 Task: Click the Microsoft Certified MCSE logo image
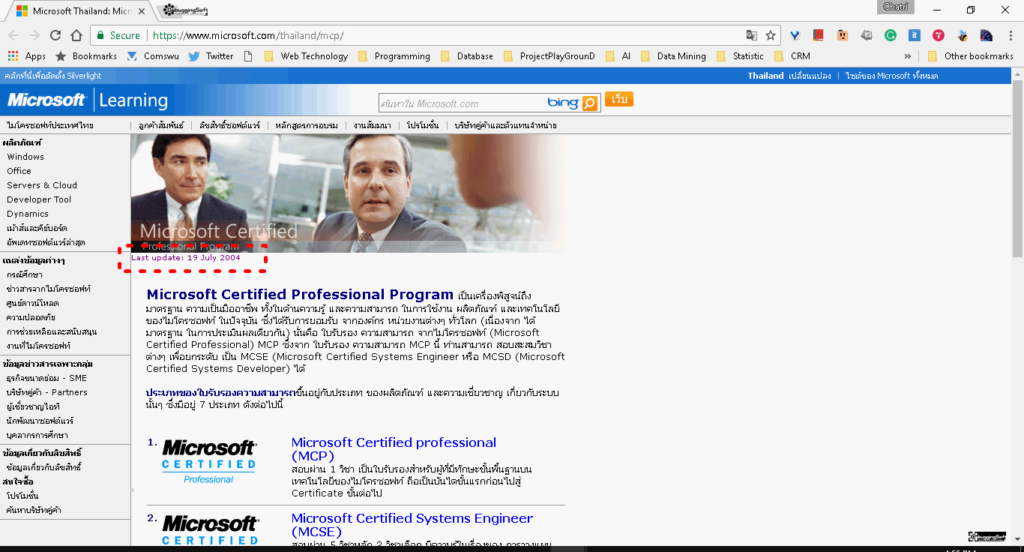209,529
